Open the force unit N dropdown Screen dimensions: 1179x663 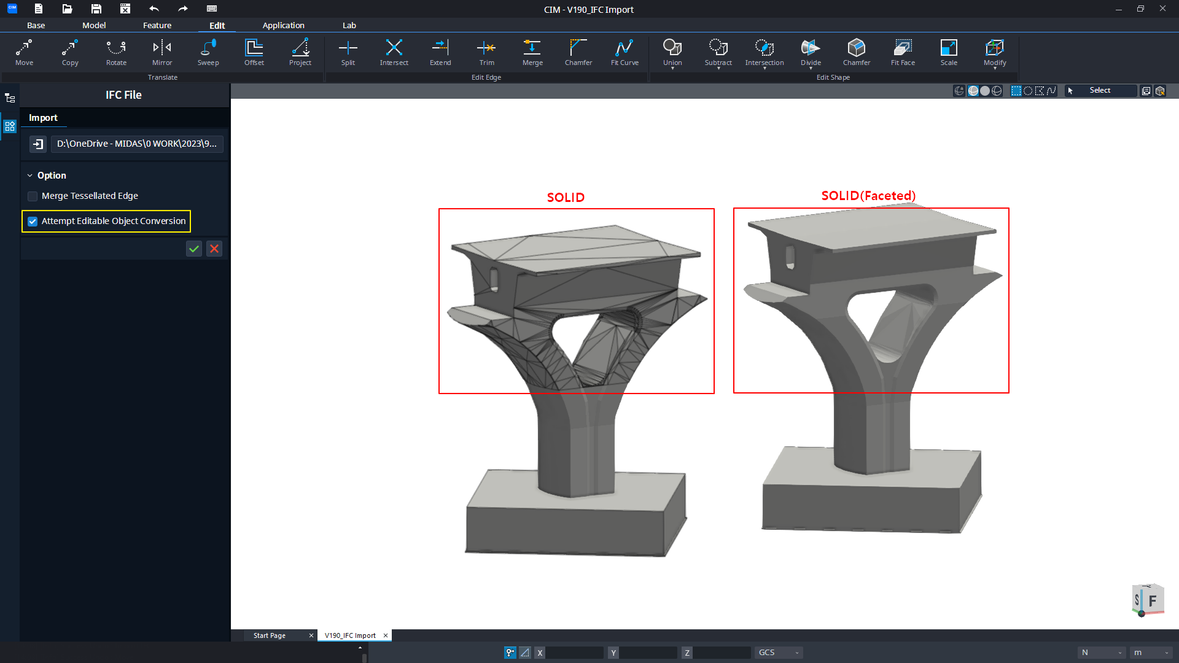pyautogui.click(x=1101, y=652)
